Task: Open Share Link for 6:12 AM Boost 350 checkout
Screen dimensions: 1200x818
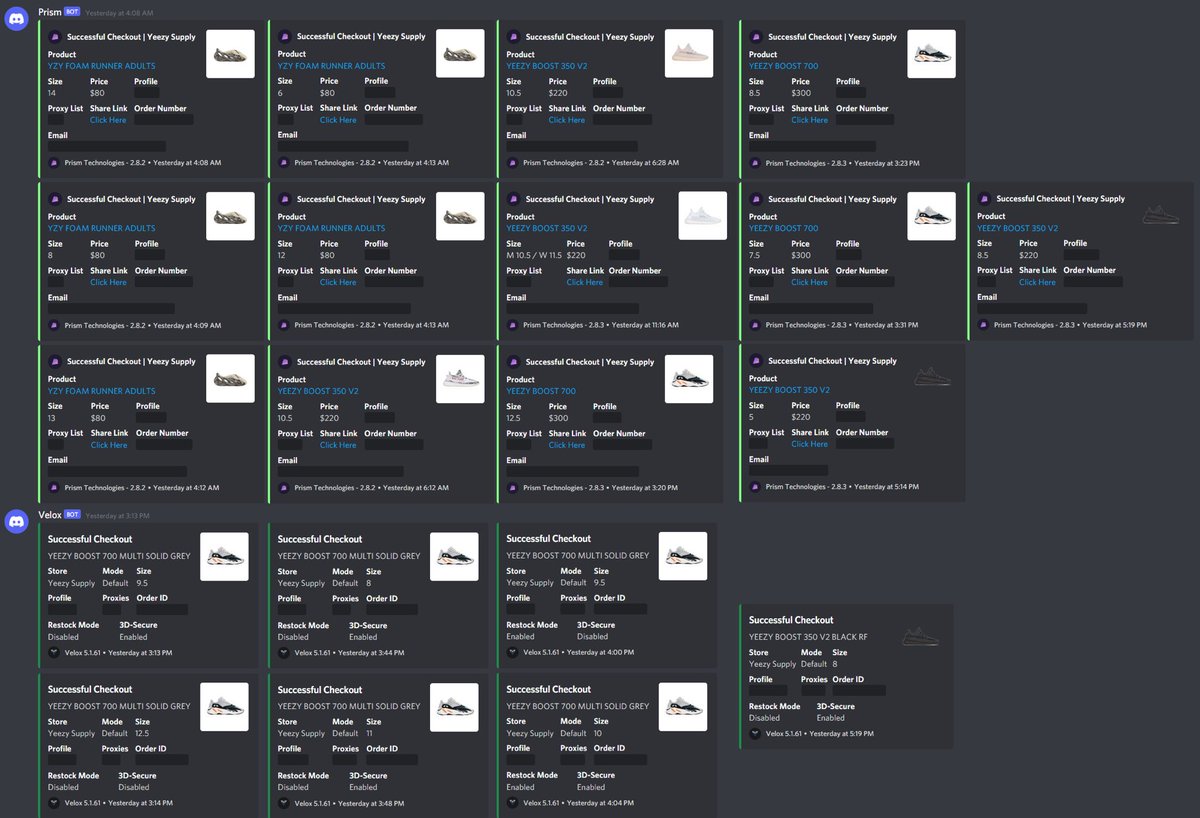Action: 338,444
